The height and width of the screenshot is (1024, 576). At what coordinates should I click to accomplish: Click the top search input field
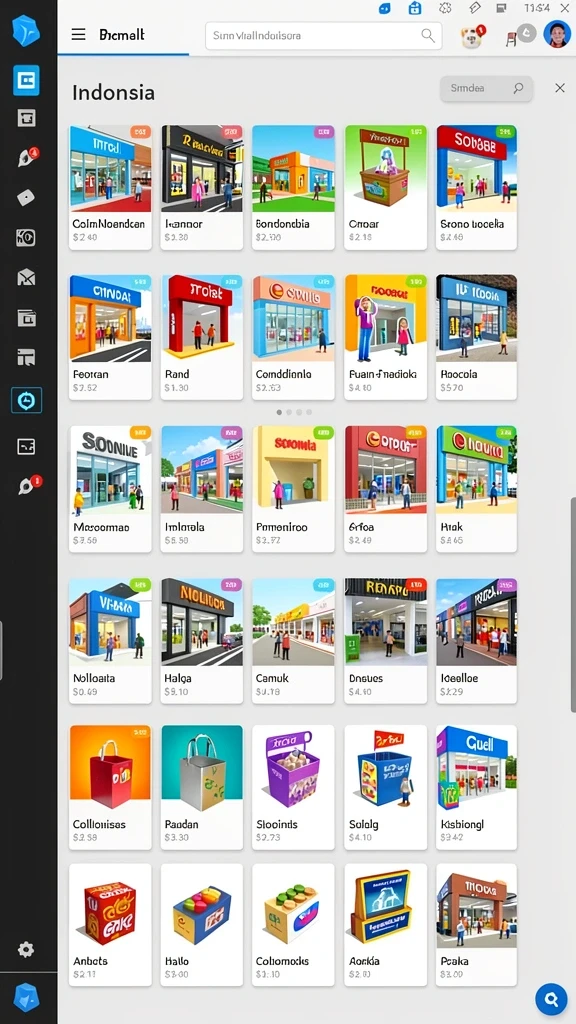click(323, 35)
